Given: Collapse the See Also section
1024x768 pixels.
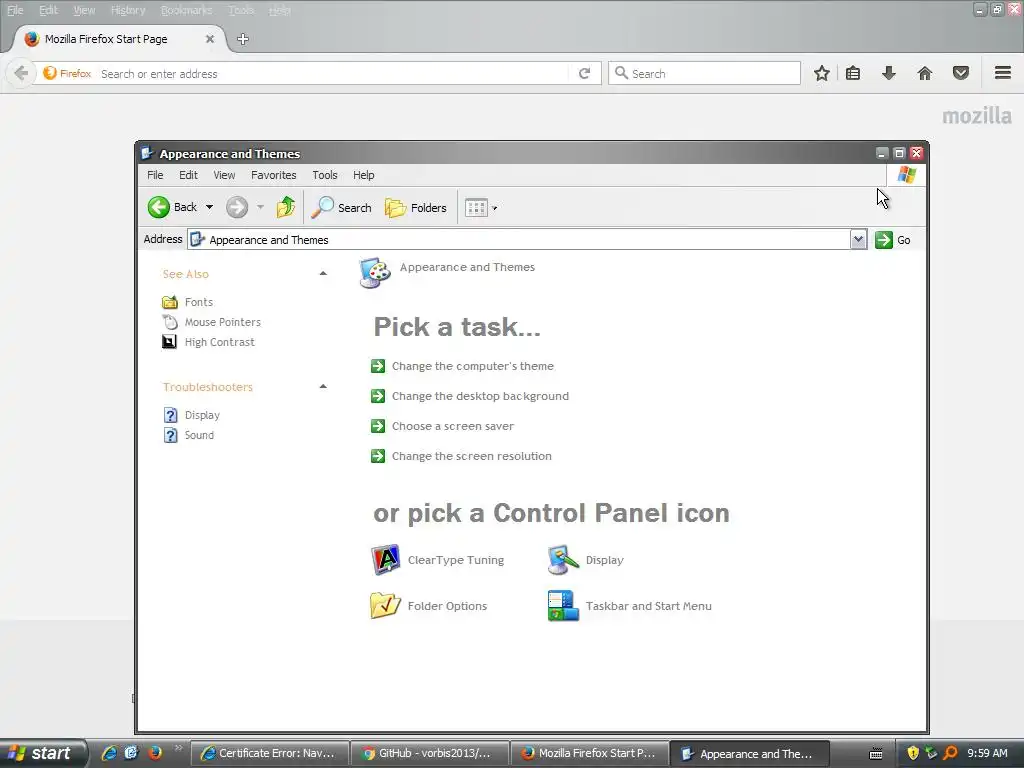Looking at the screenshot, I should (323, 274).
